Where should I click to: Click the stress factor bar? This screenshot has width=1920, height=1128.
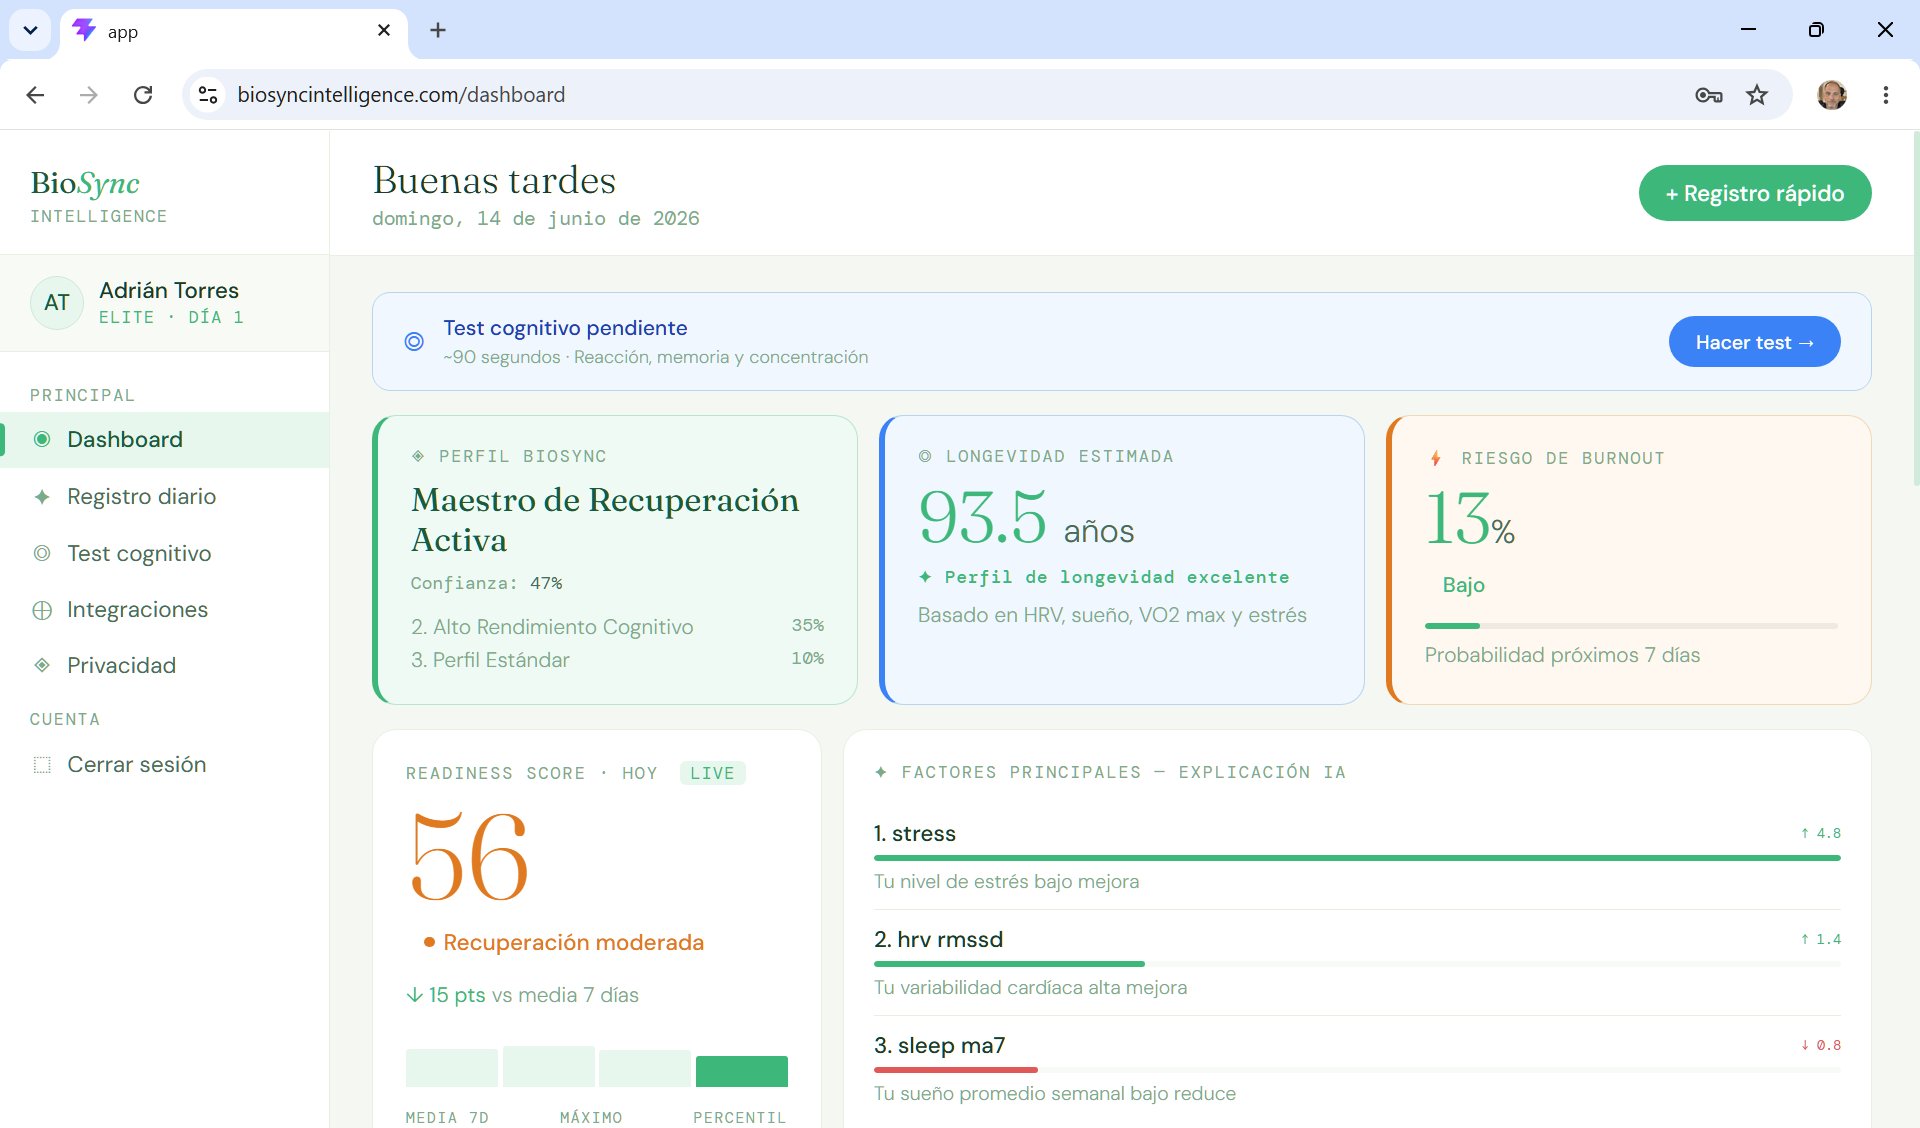1357,858
